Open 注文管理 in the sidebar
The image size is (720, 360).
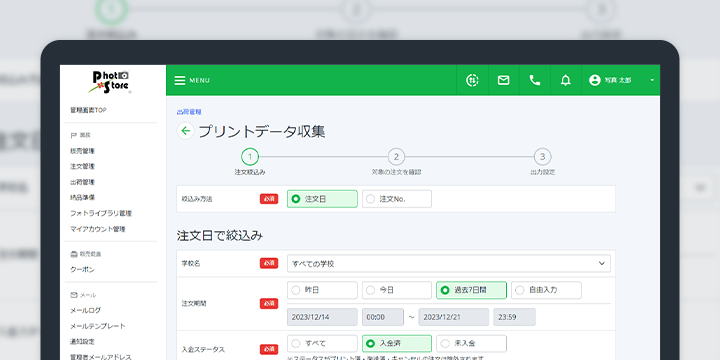pos(82,166)
